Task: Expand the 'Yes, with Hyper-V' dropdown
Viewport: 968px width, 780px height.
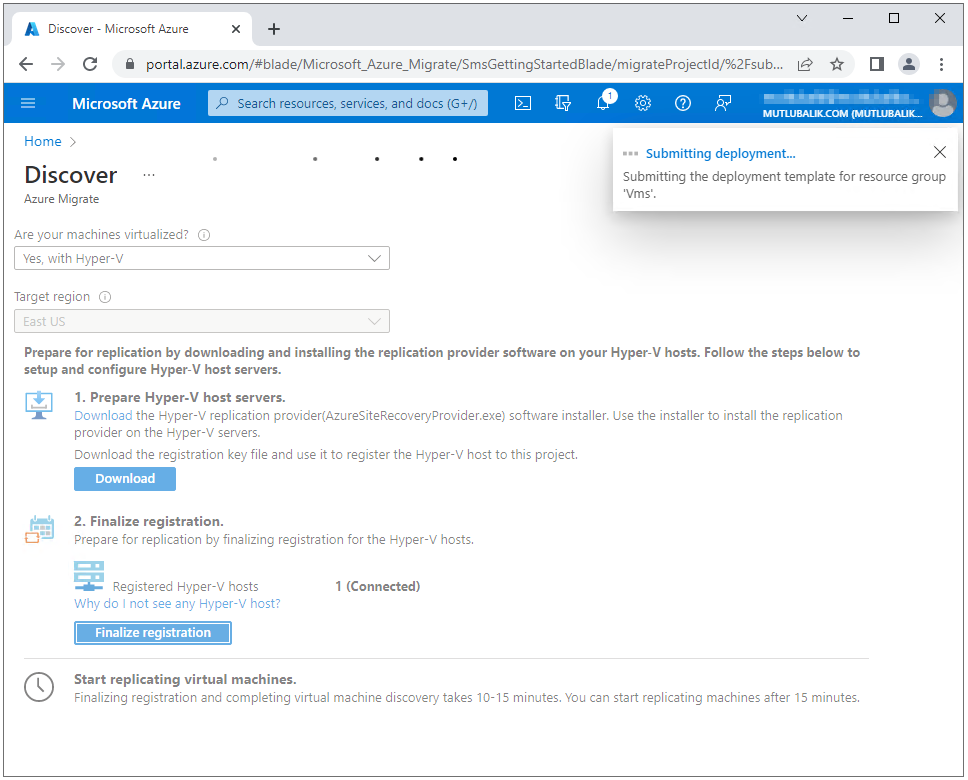Action: 202,258
